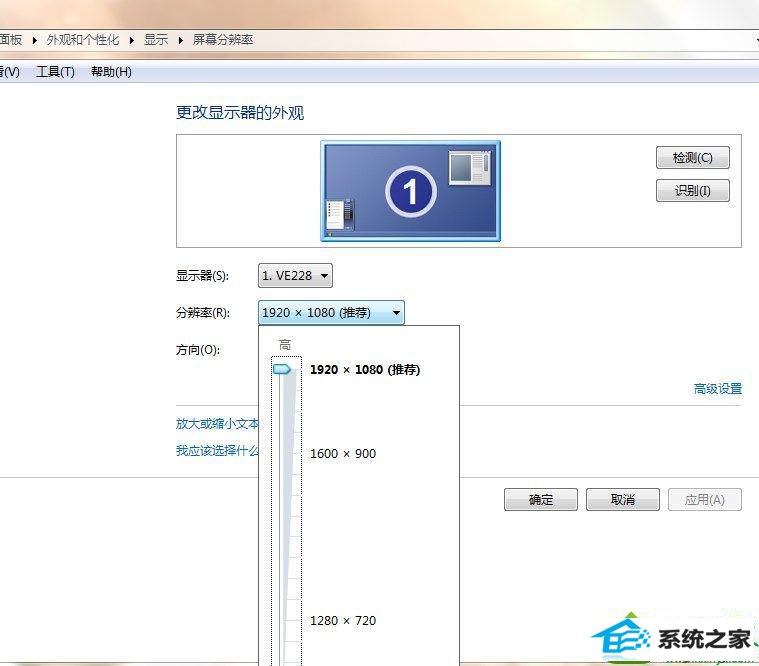The width and height of the screenshot is (759, 666).
Task: Open the 放大或缩小文本 link
Action: [x=217, y=424]
